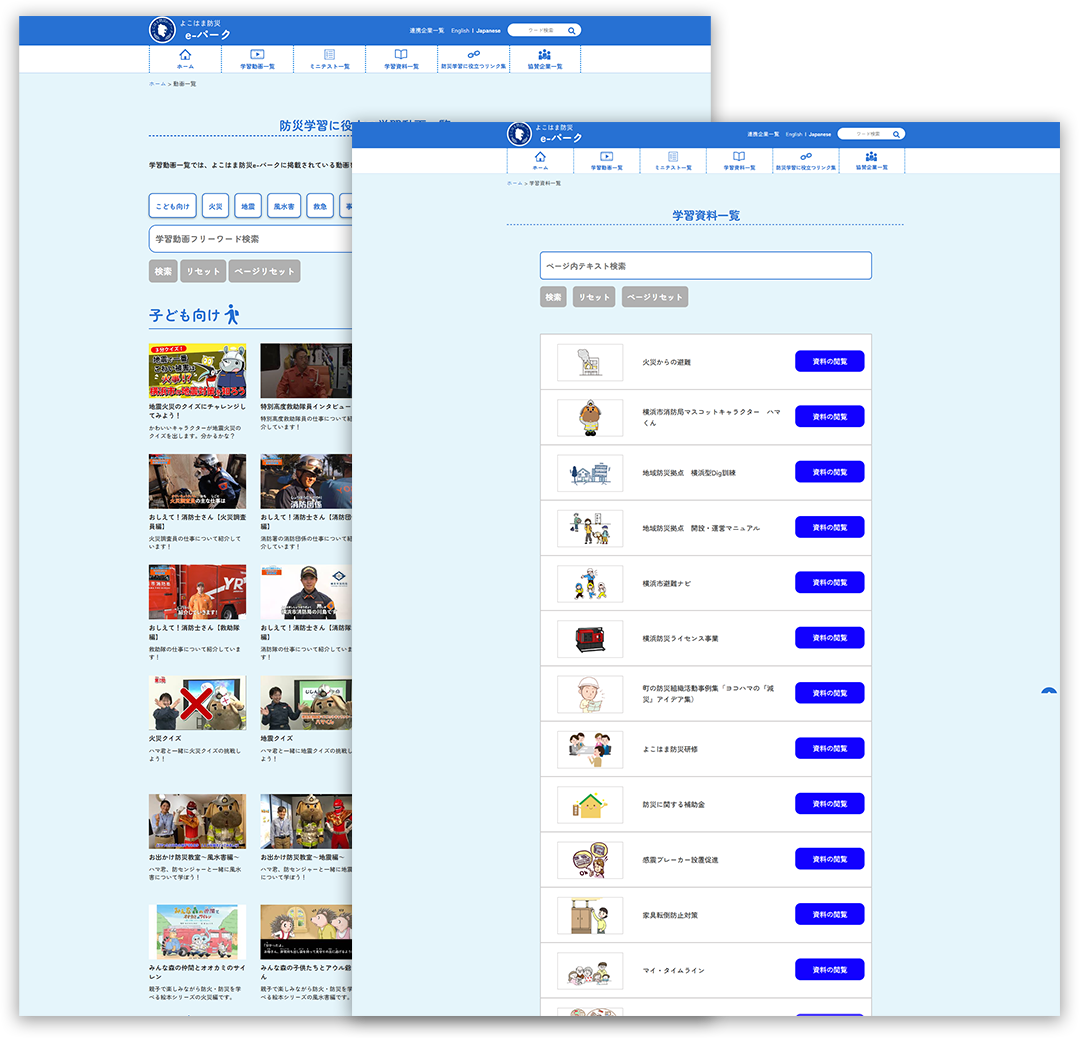Viewport: 1079px width, 1038px height.
Task: Click ホーム breadcrumb in back window
Action: point(157,84)
